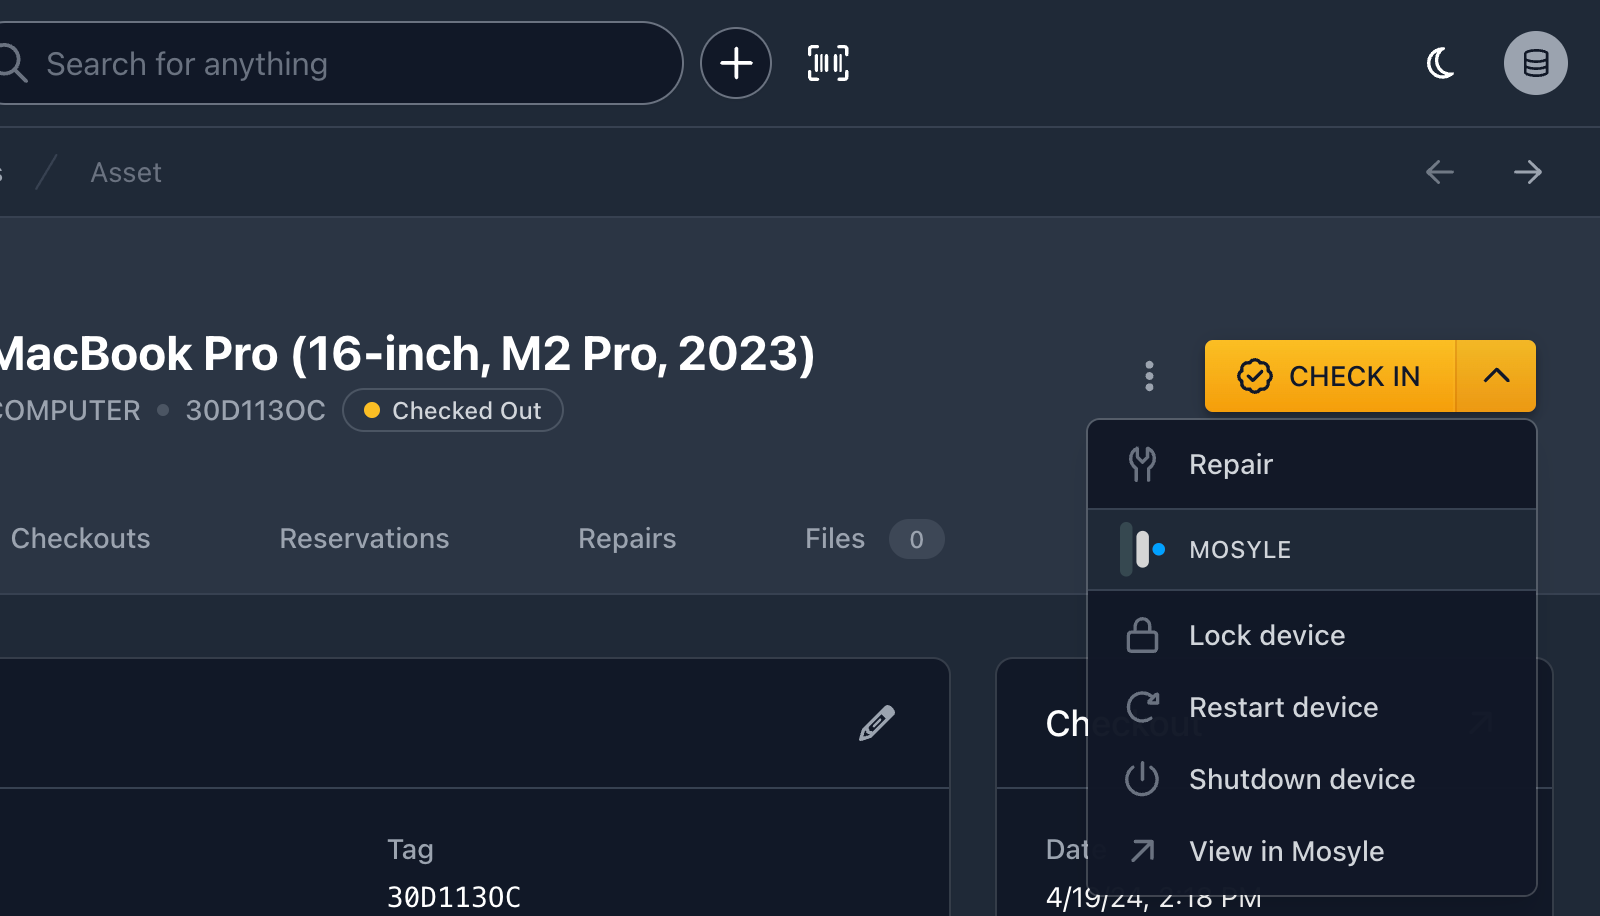Click the Files count badge 0
The image size is (1600, 916).
coord(916,539)
